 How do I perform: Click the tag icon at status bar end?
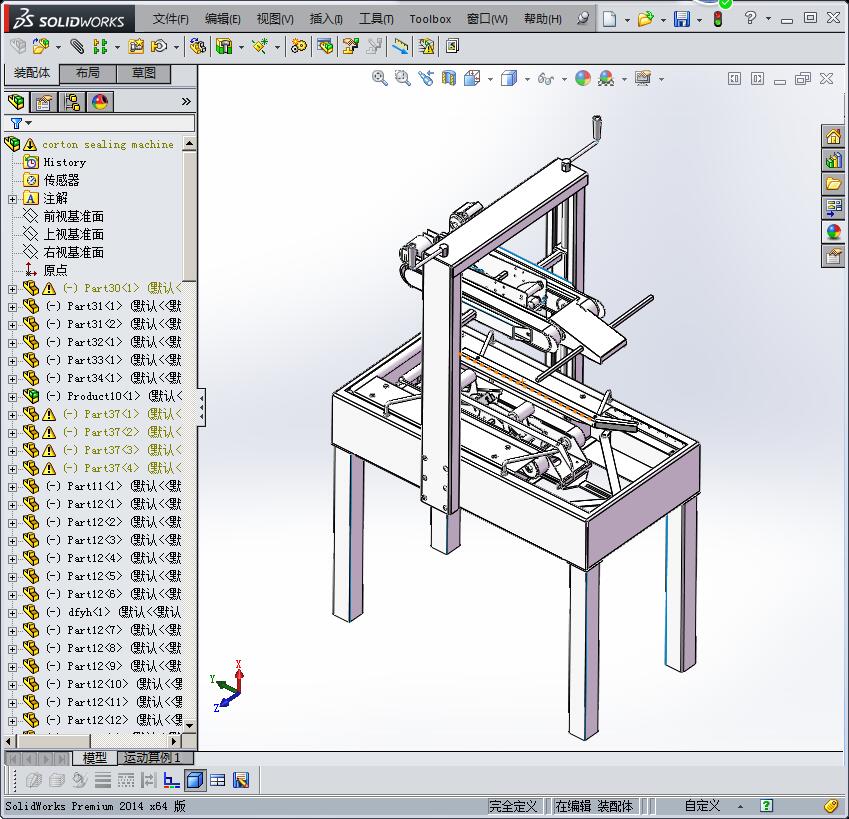tap(831, 806)
